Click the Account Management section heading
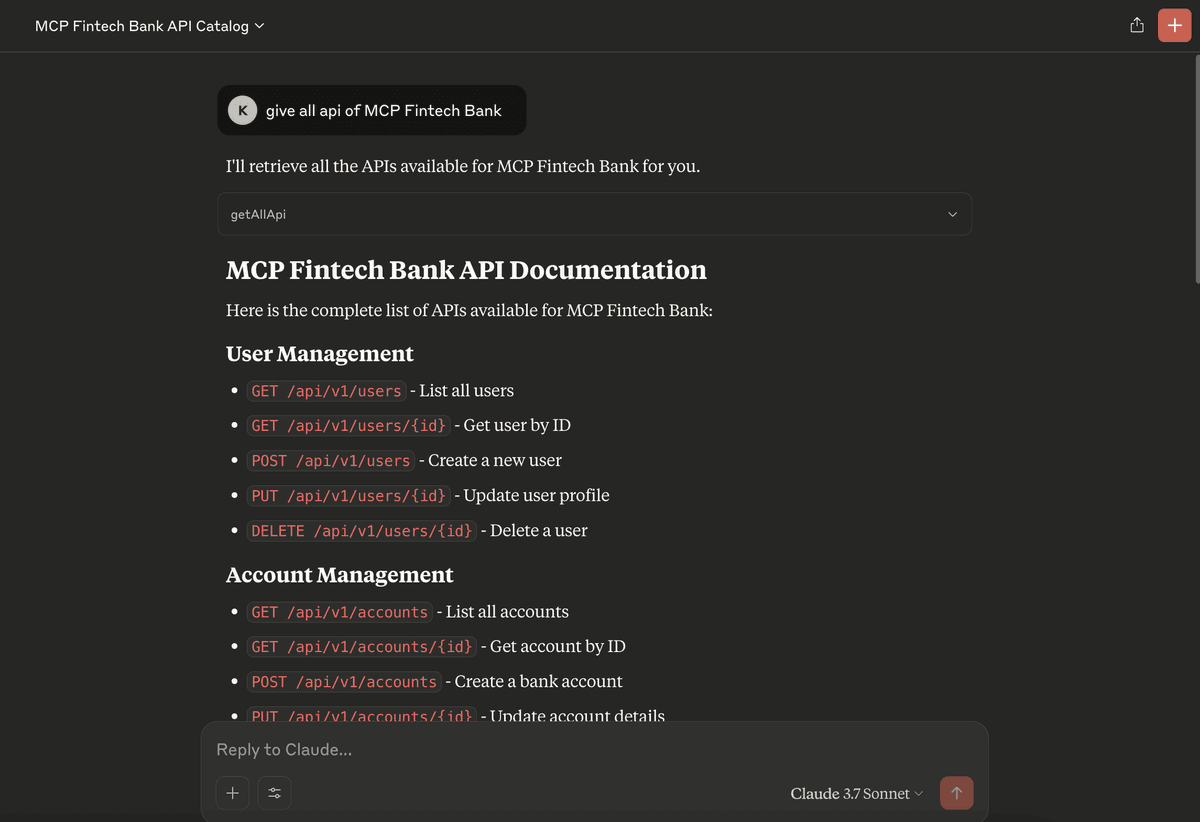 340,575
